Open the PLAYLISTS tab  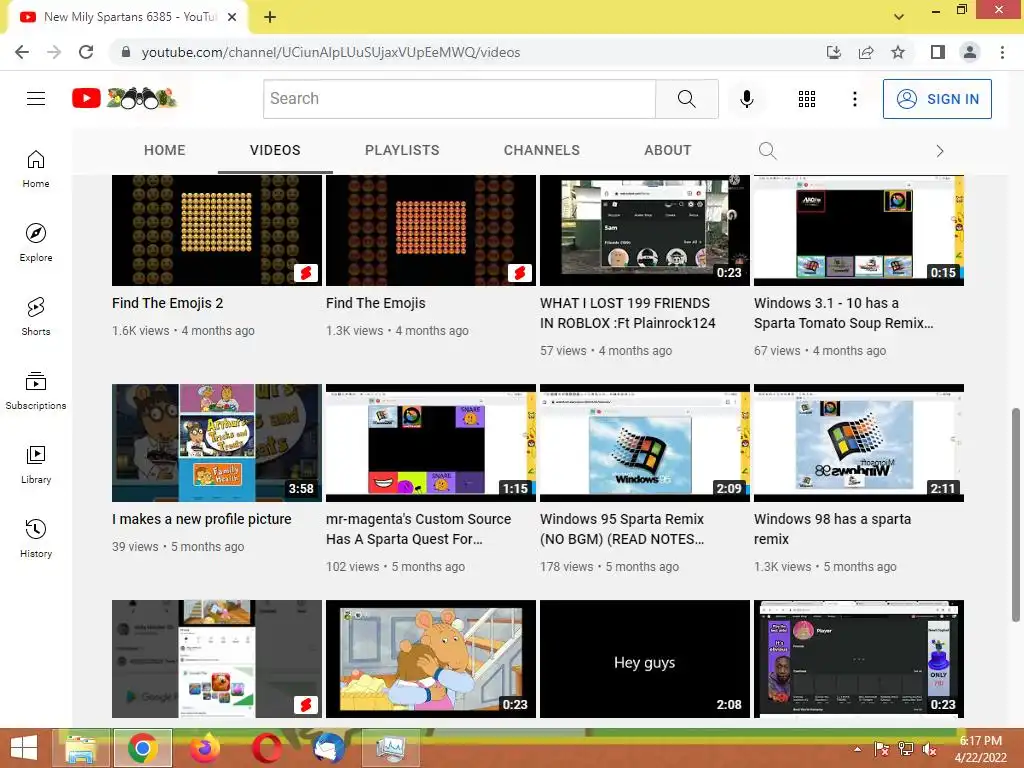402,150
